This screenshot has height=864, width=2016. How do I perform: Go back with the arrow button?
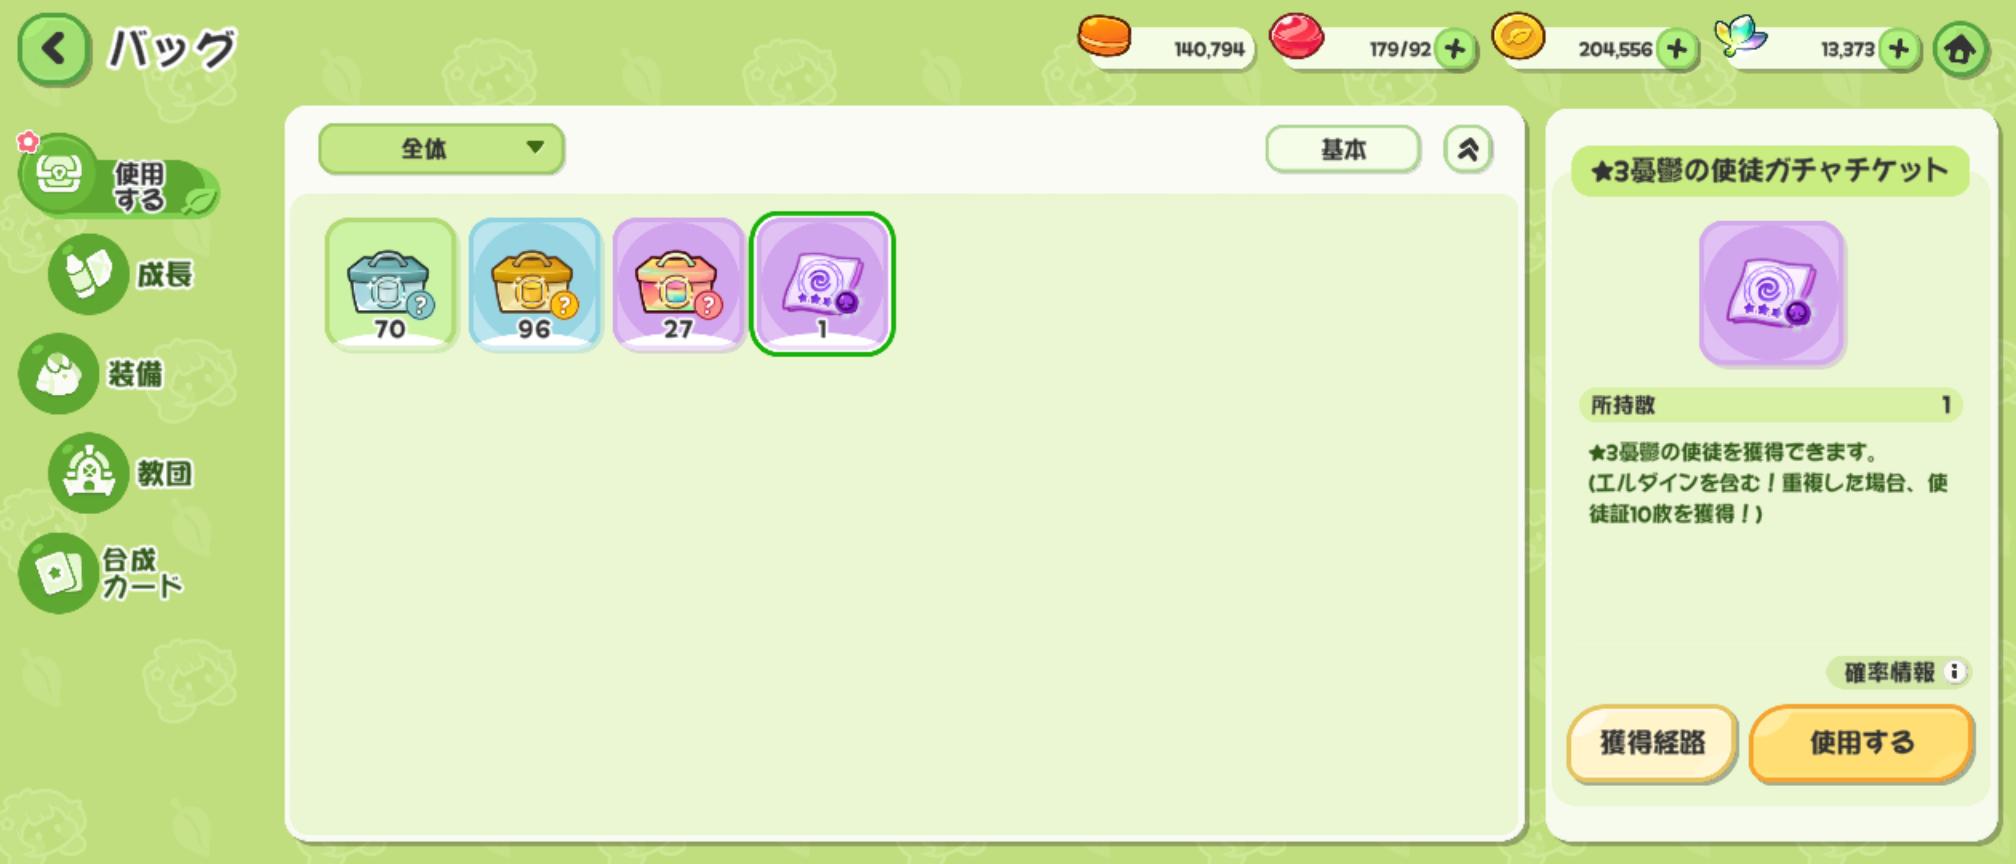[x=53, y=48]
